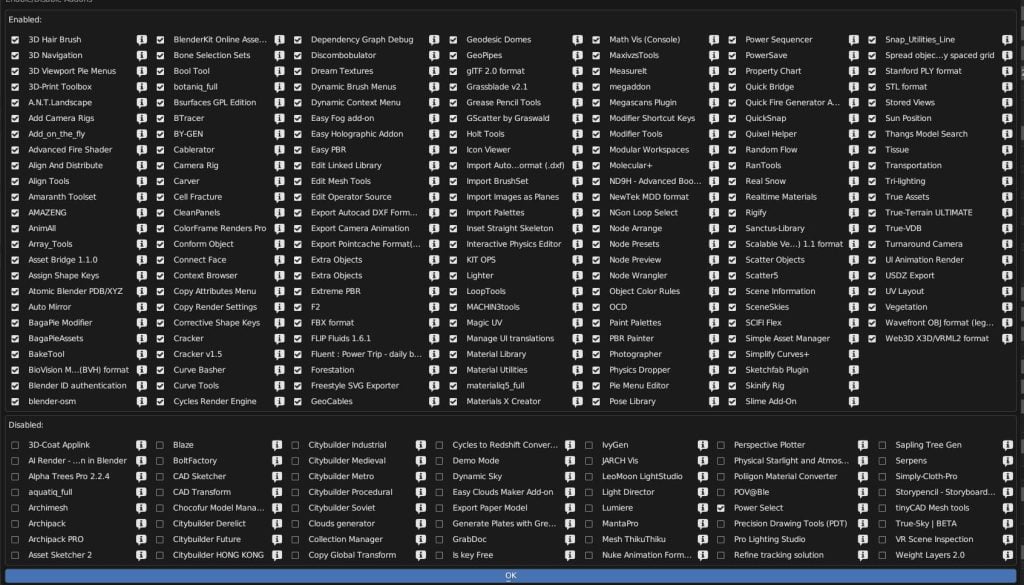Show info for Sun Position addon
The image size is (1024, 585).
[1007, 118]
